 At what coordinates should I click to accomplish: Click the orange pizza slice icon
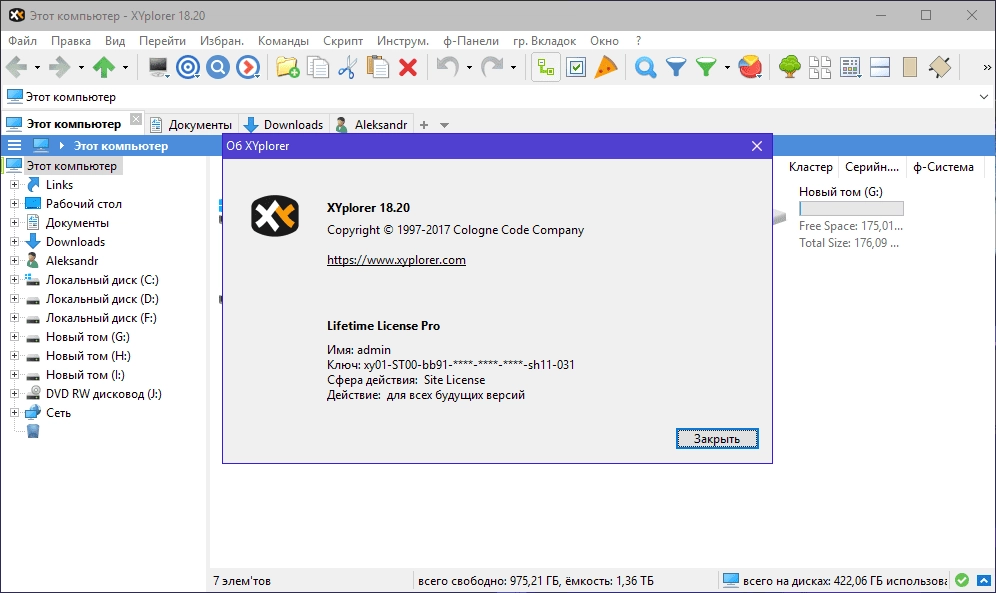(x=606, y=67)
